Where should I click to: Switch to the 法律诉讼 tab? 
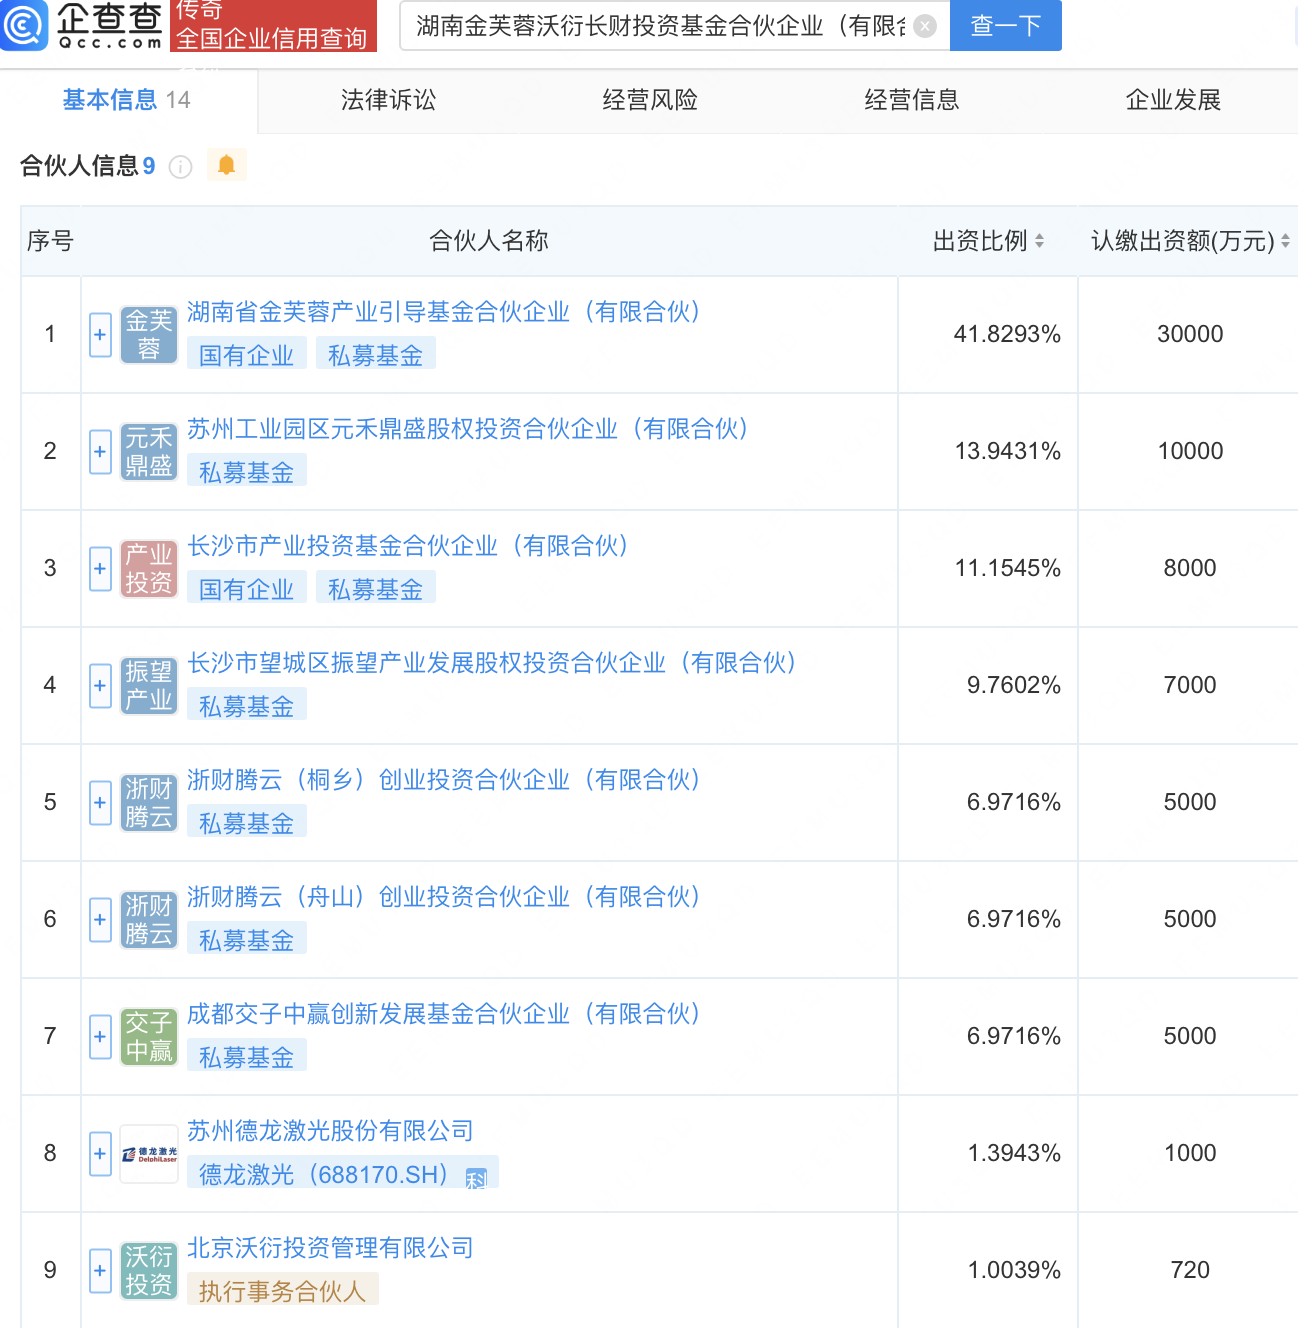[388, 100]
